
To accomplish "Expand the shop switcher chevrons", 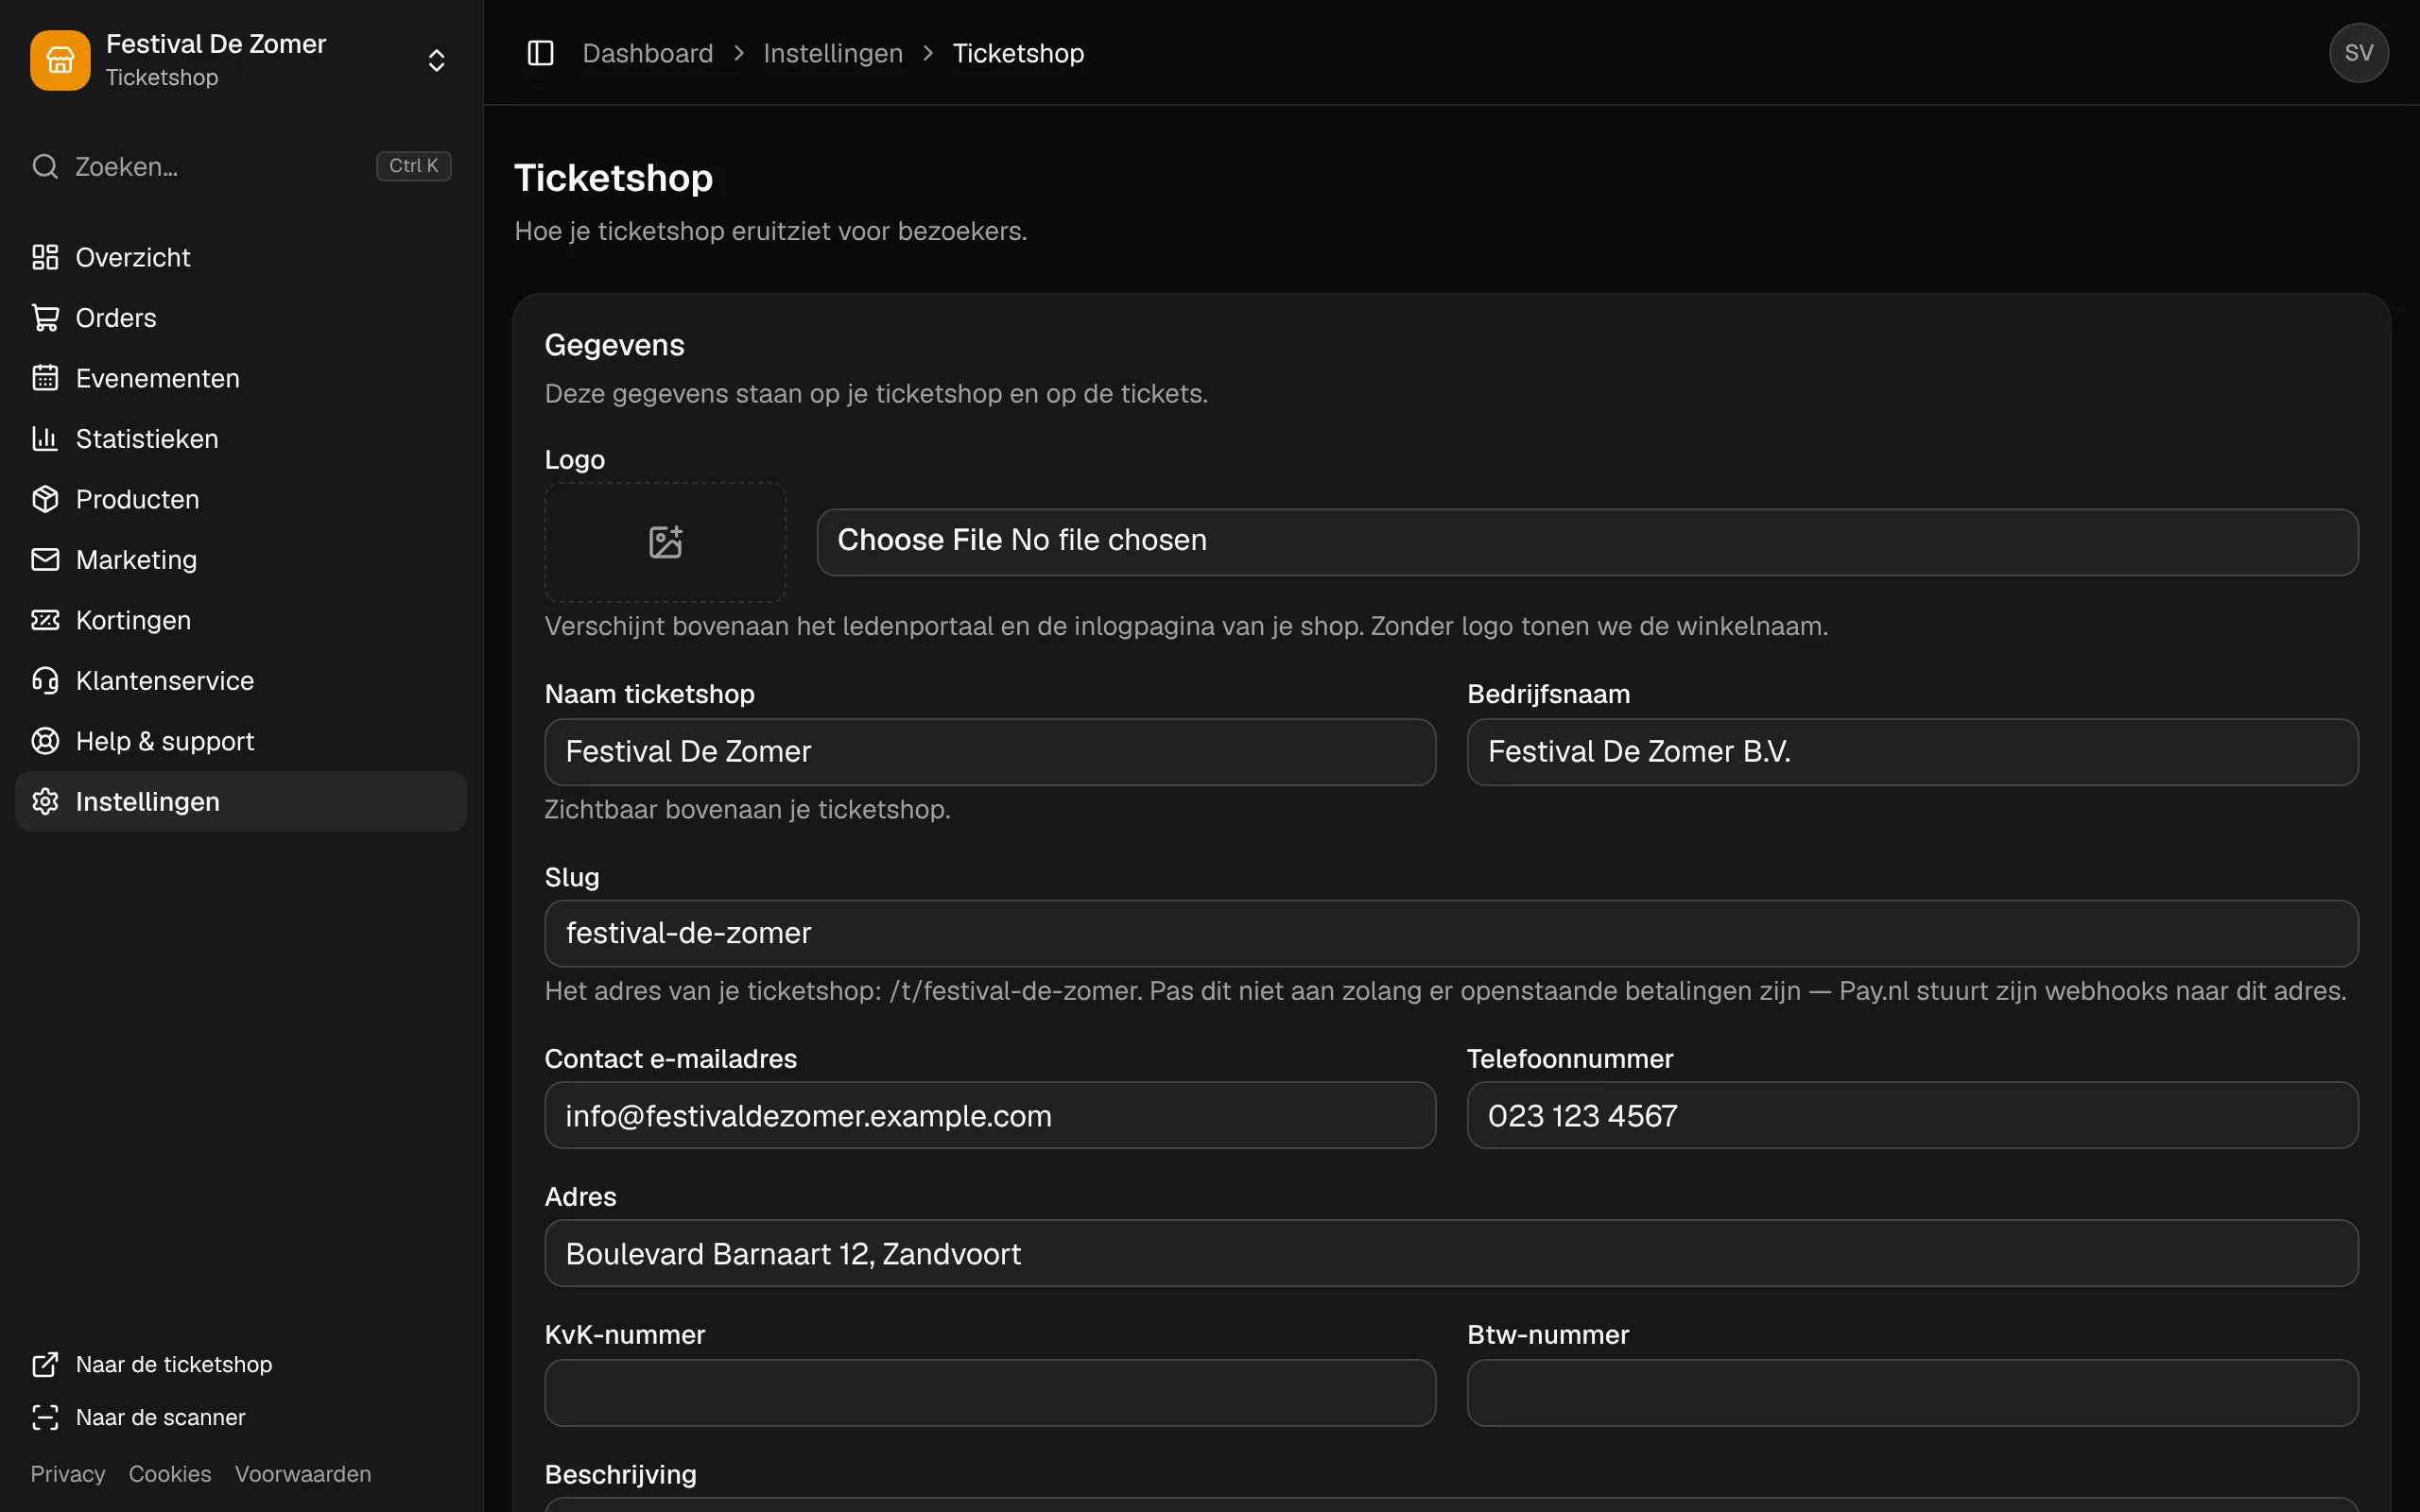I will pyautogui.click(x=436, y=60).
